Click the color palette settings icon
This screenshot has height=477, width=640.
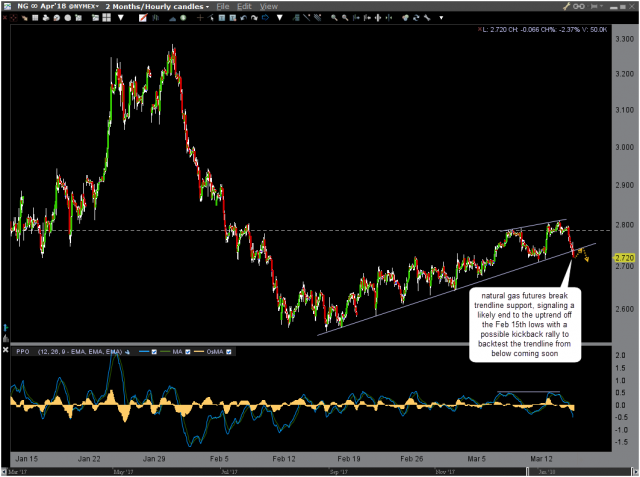pos(405,18)
